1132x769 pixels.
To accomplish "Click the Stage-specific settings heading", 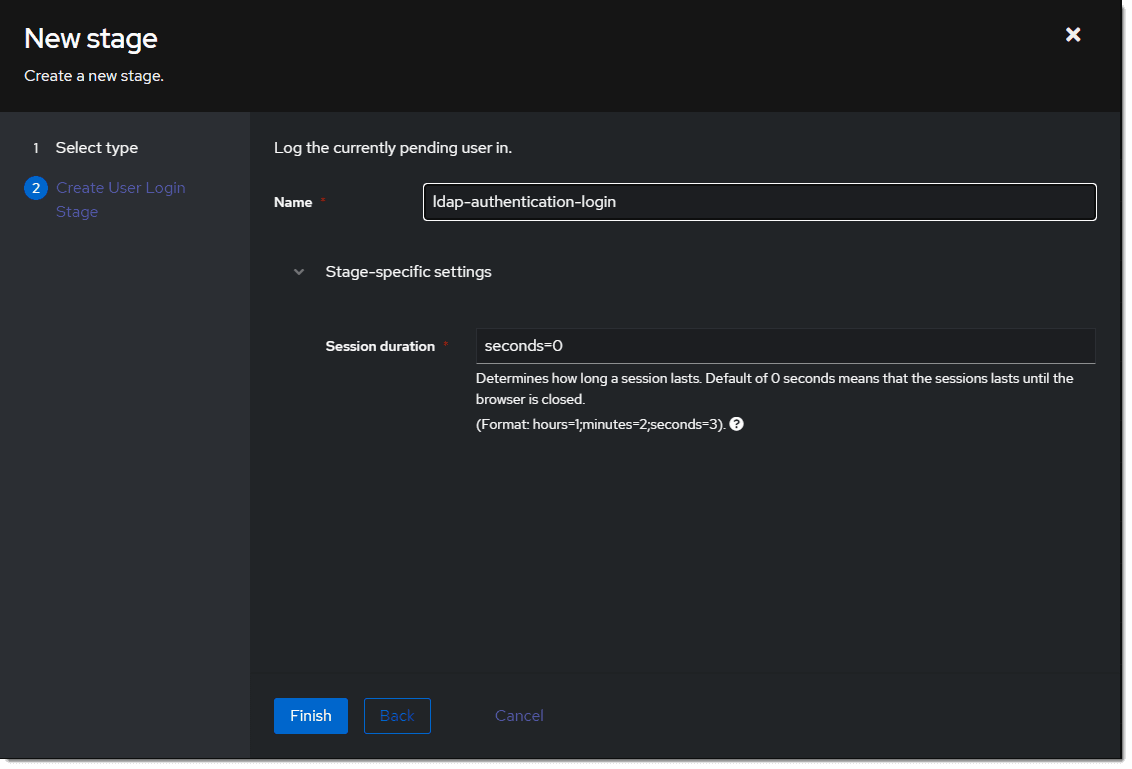I will [408, 272].
